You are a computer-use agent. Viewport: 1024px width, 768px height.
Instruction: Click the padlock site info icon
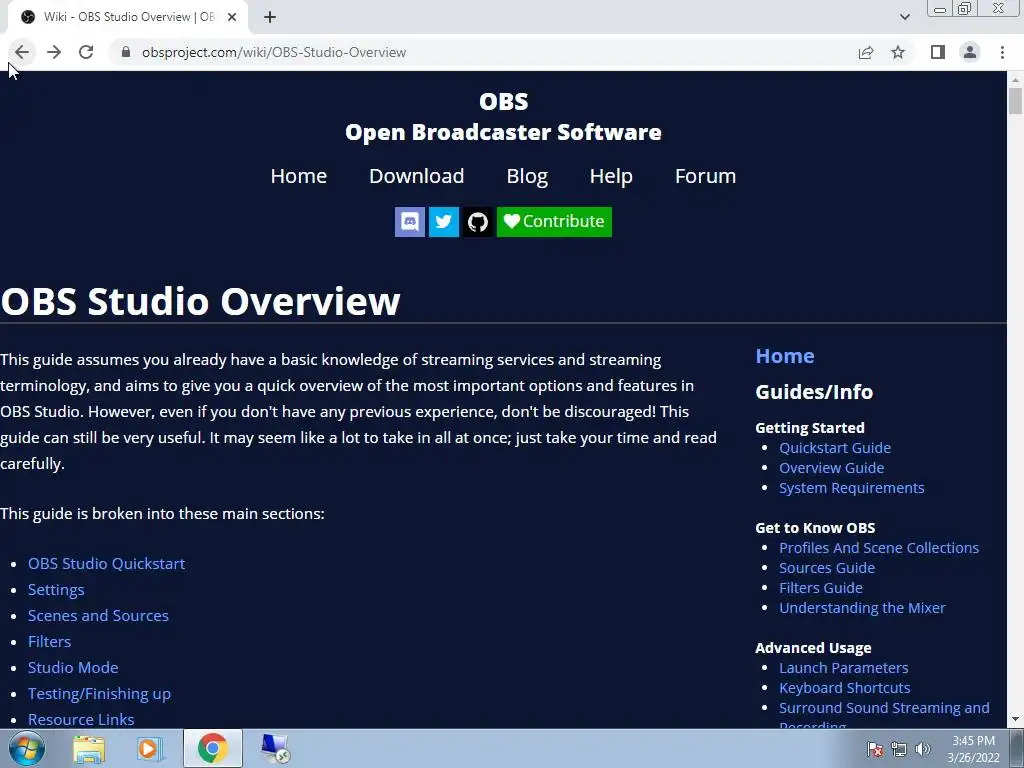(x=126, y=52)
